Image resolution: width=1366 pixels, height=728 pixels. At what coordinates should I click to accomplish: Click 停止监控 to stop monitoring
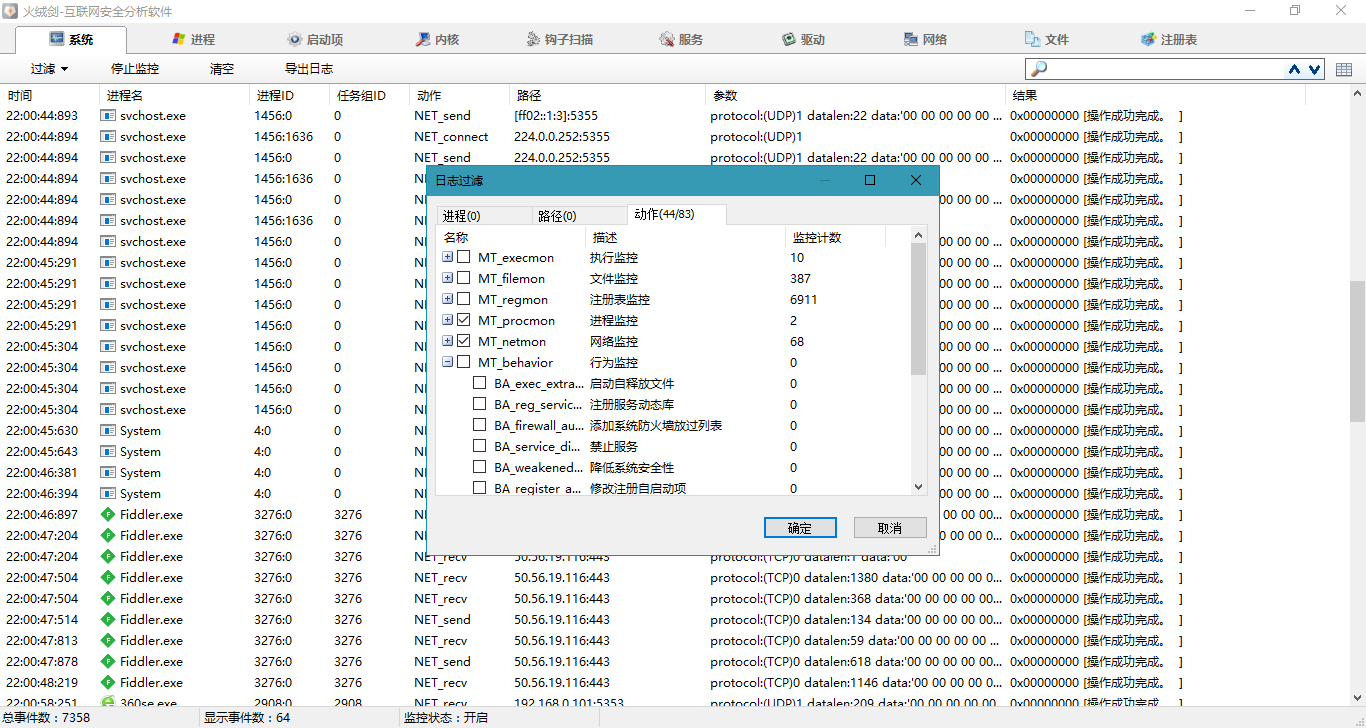(135, 69)
